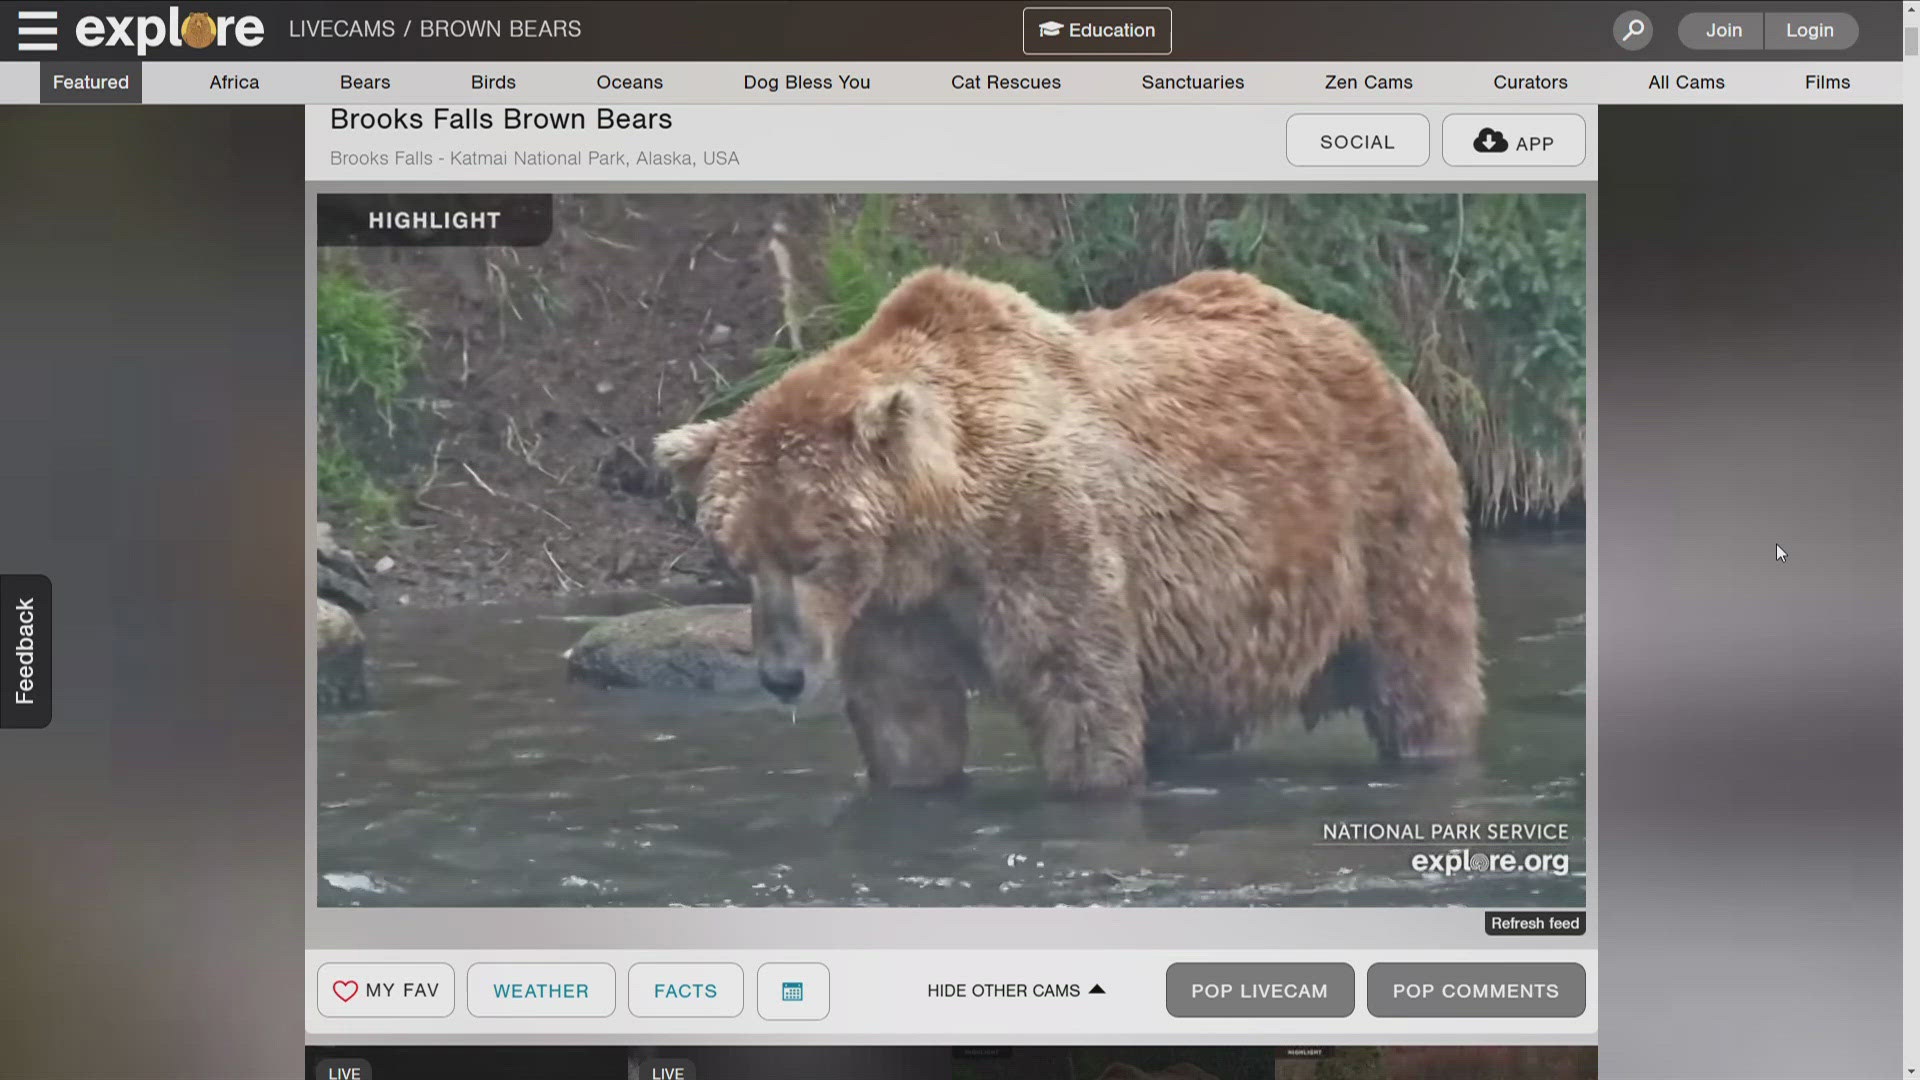Image resolution: width=1920 pixels, height=1080 pixels.
Task: Select the All Cams tab
Action: [1686, 83]
